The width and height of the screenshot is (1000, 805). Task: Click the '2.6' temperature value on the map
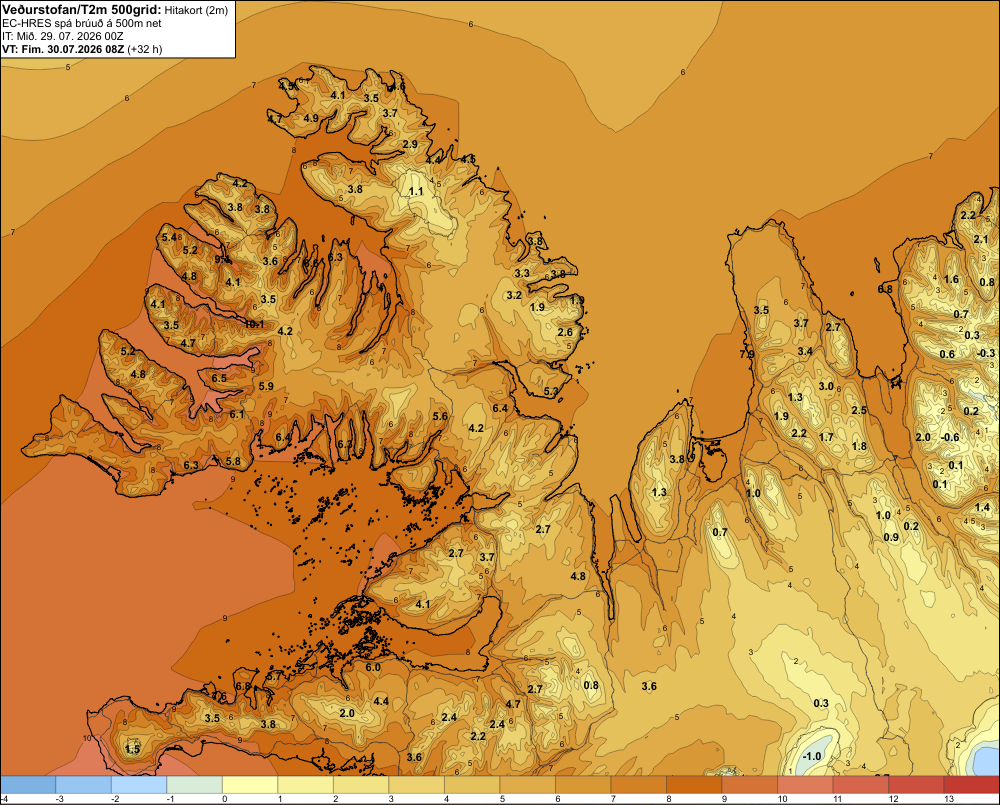564,332
